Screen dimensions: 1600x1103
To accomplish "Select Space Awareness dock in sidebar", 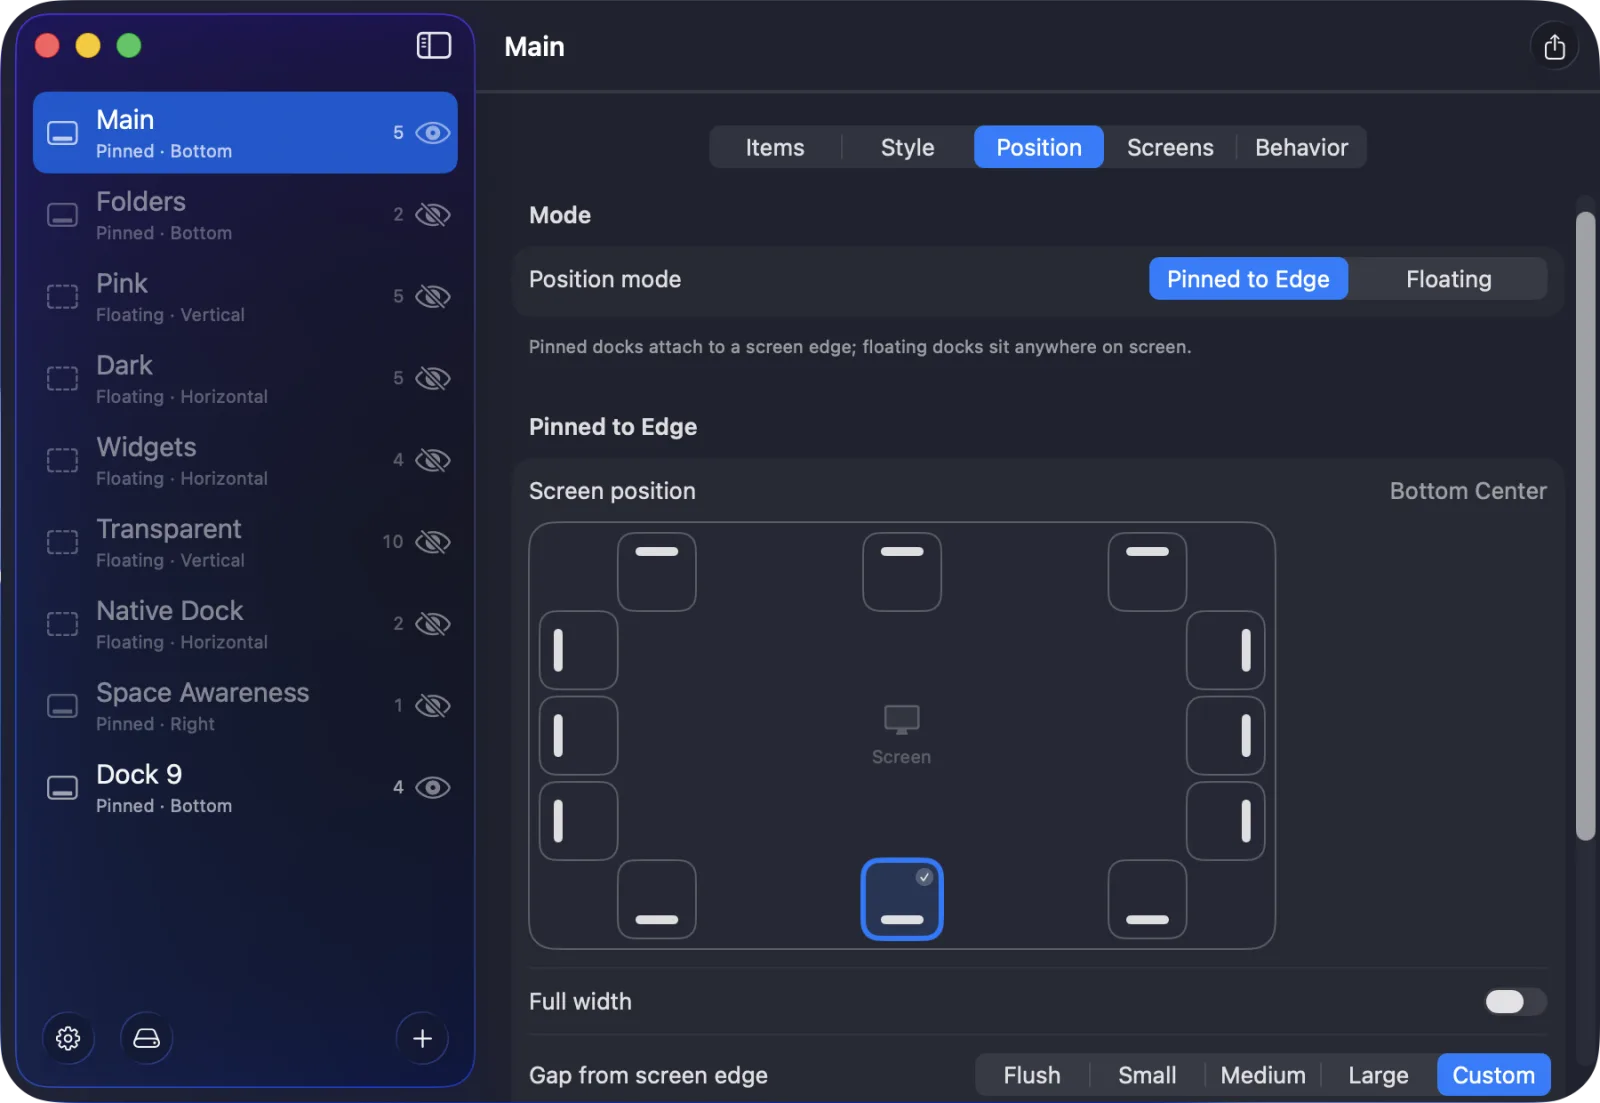I will pyautogui.click(x=245, y=706).
